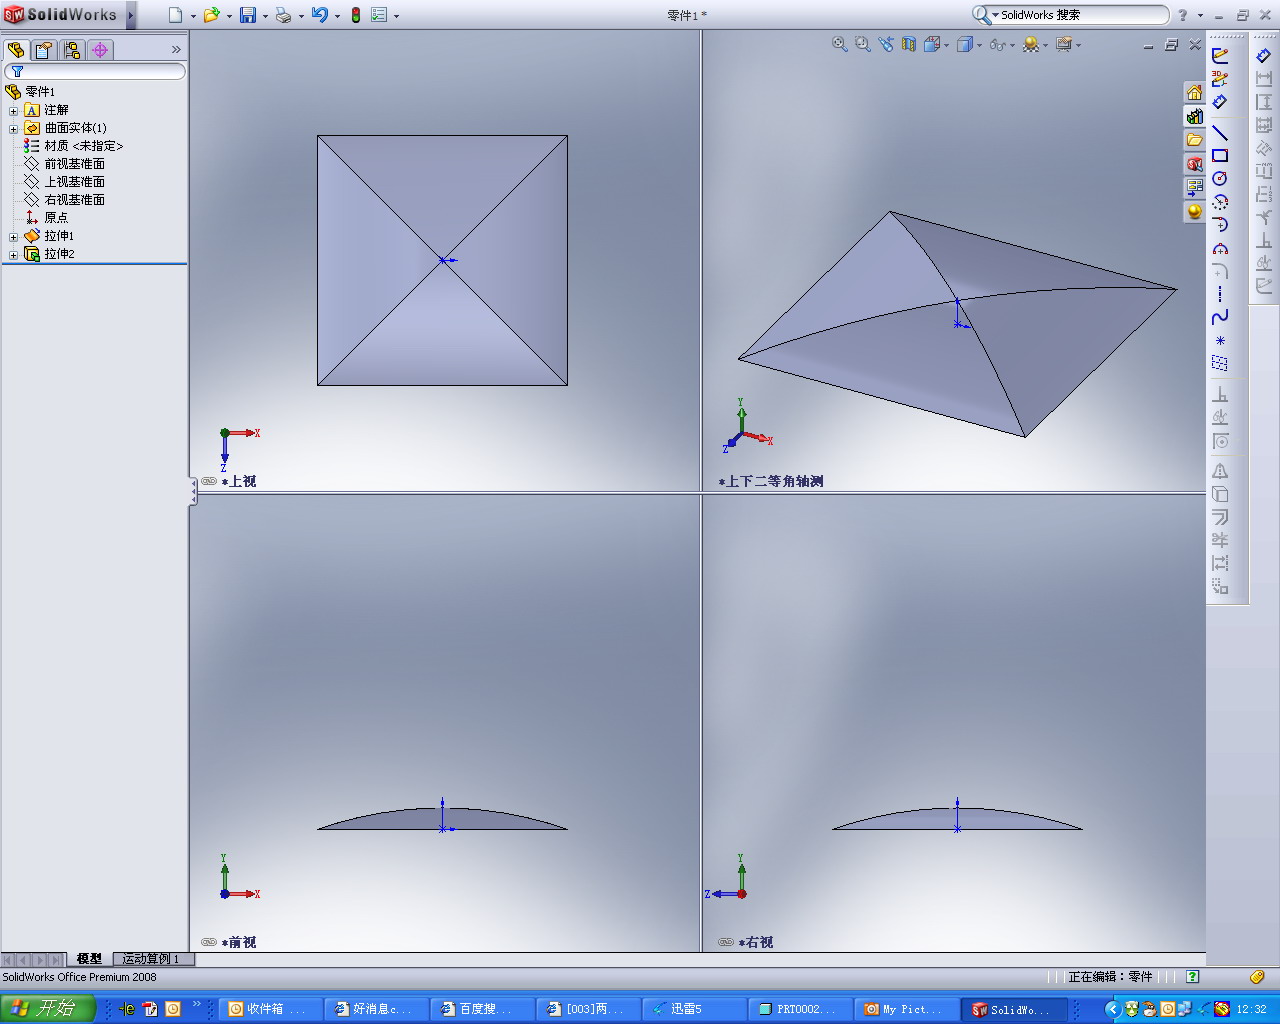The width and height of the screenshot is (1280, 1024).
Task: Open 收件箱 taskbar button
Action: coord(270,1009)
